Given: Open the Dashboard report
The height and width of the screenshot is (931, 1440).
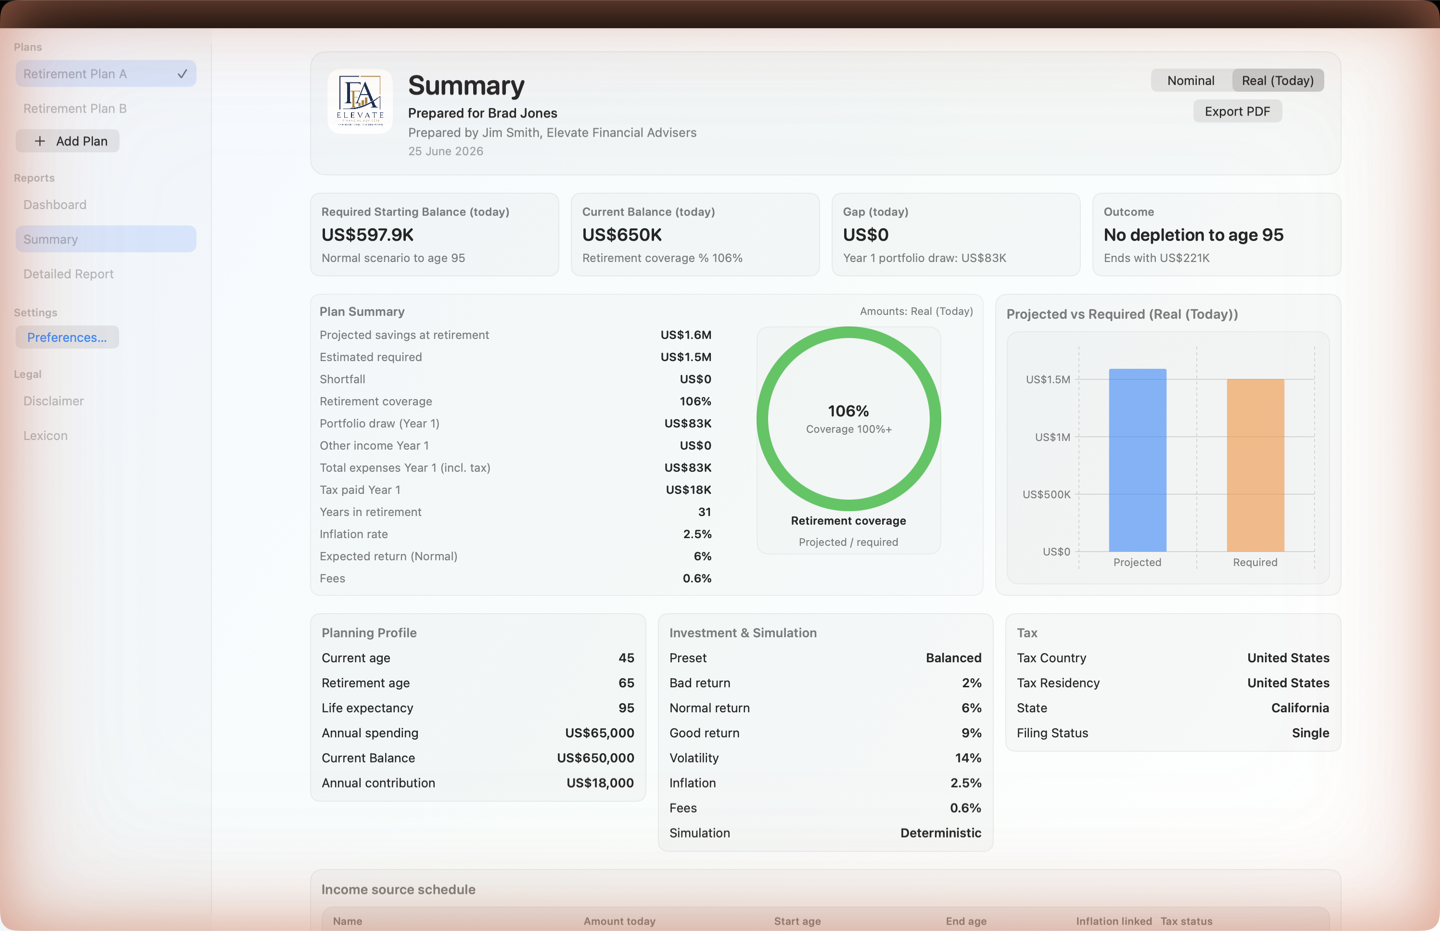Looking at the screenshot, I should tap(106, 205).
